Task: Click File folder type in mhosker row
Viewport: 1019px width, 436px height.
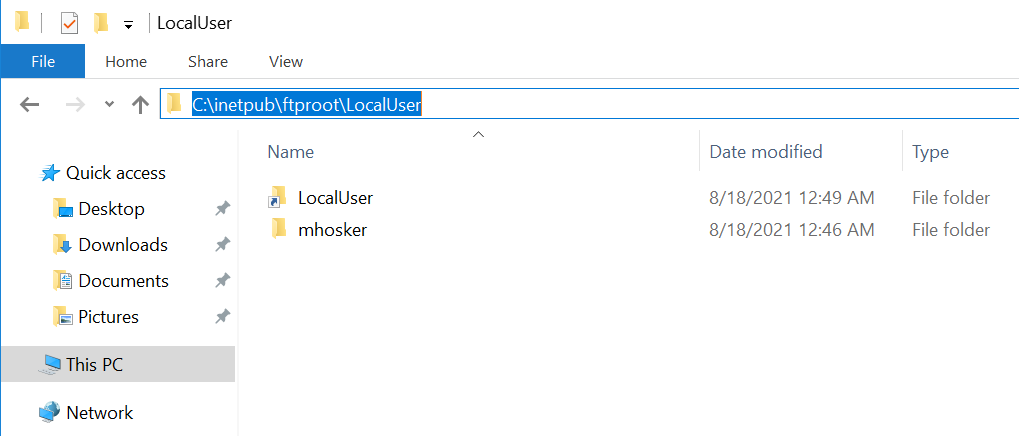Action: (951, 230)
